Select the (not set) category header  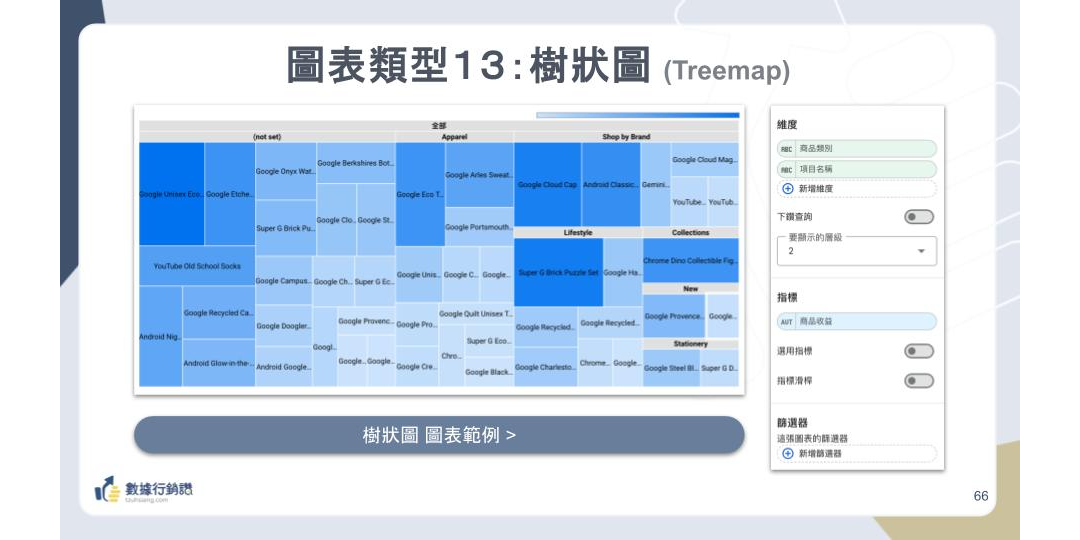point(267,137)
